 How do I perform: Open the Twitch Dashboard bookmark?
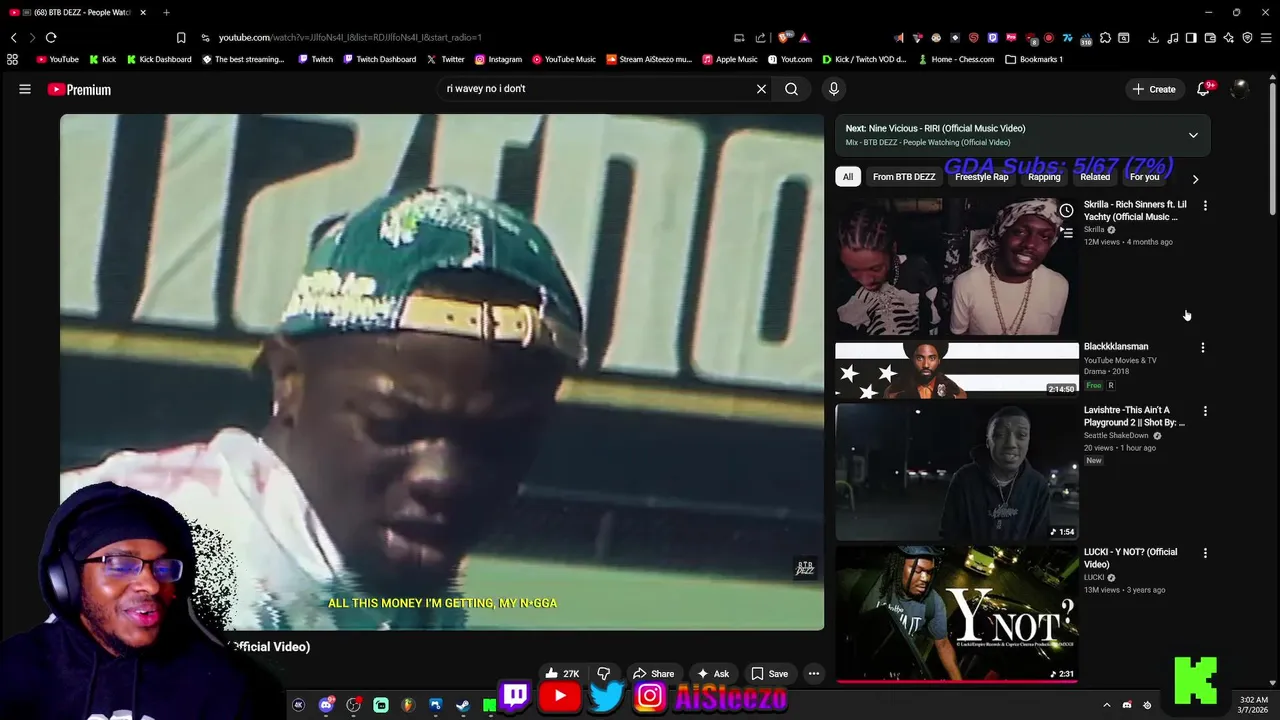[379, 59]
